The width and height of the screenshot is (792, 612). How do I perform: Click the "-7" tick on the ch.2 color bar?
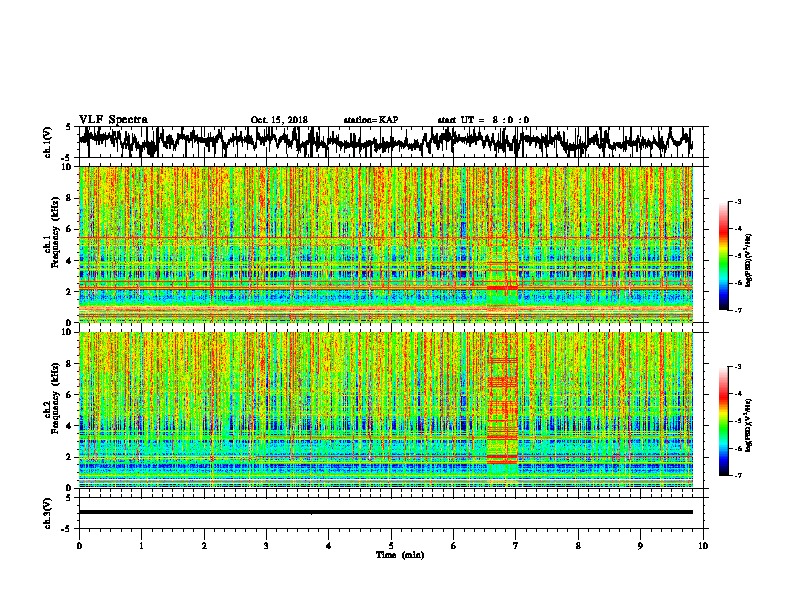(x=737, y=475)
